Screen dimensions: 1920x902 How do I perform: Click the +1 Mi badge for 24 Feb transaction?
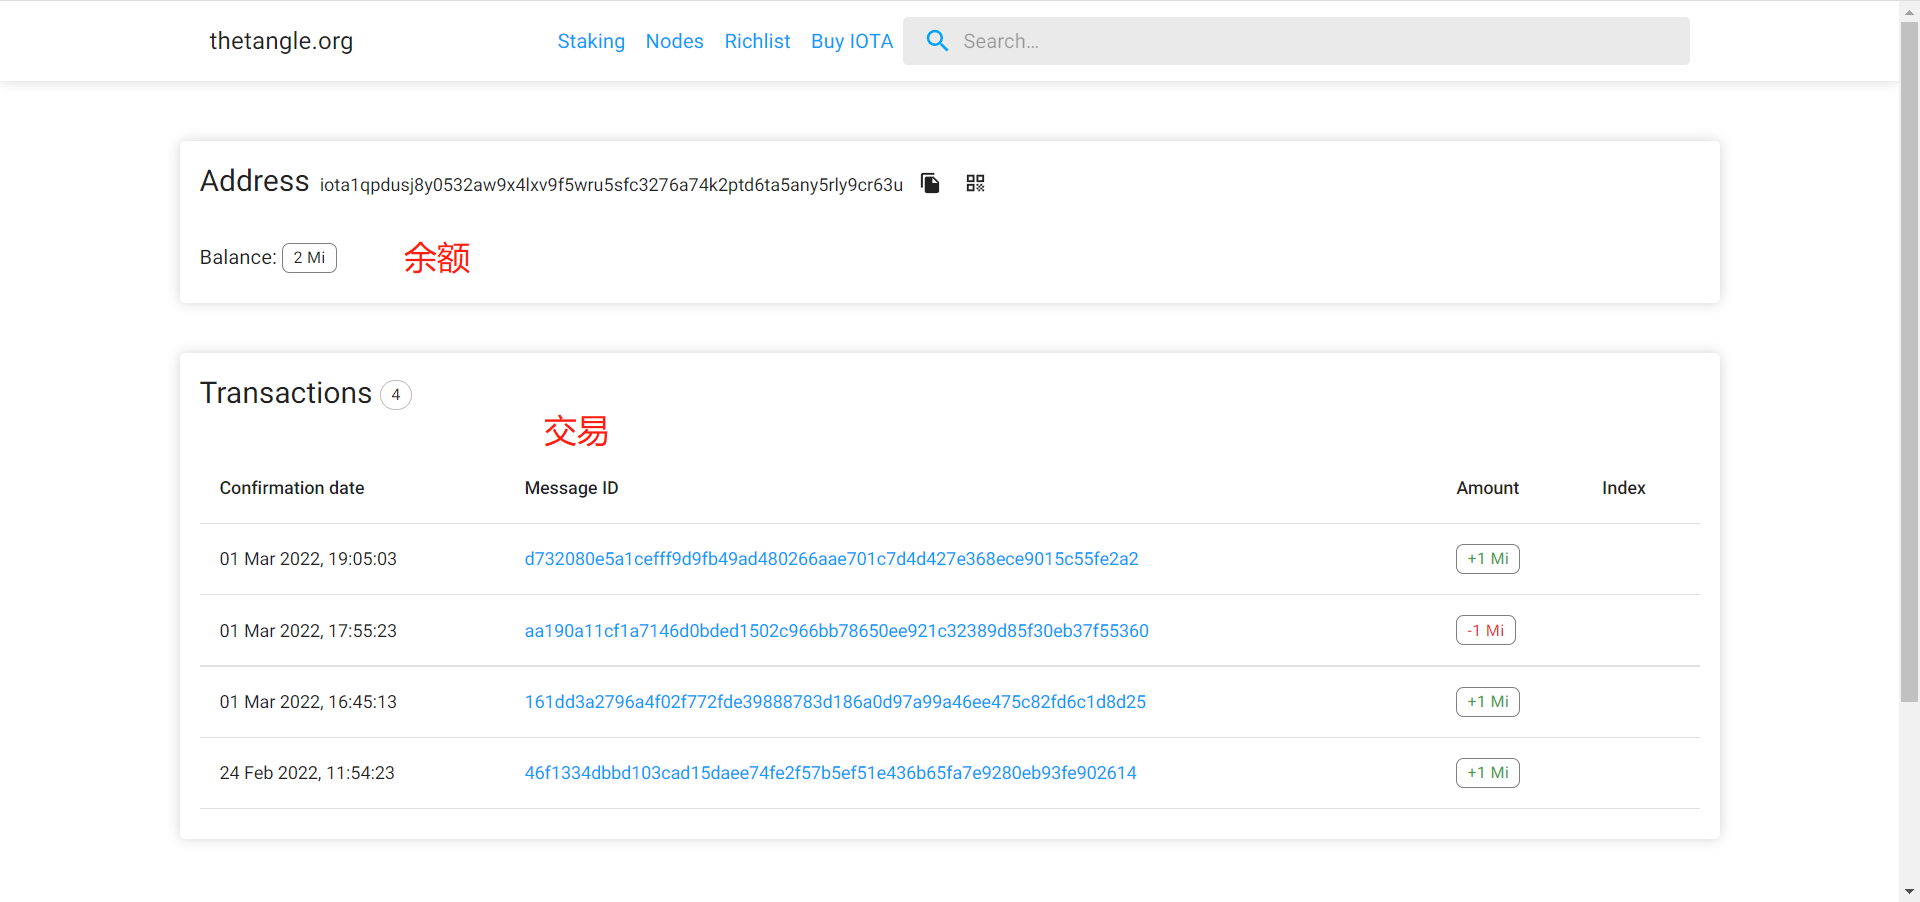coord(1487,773)
